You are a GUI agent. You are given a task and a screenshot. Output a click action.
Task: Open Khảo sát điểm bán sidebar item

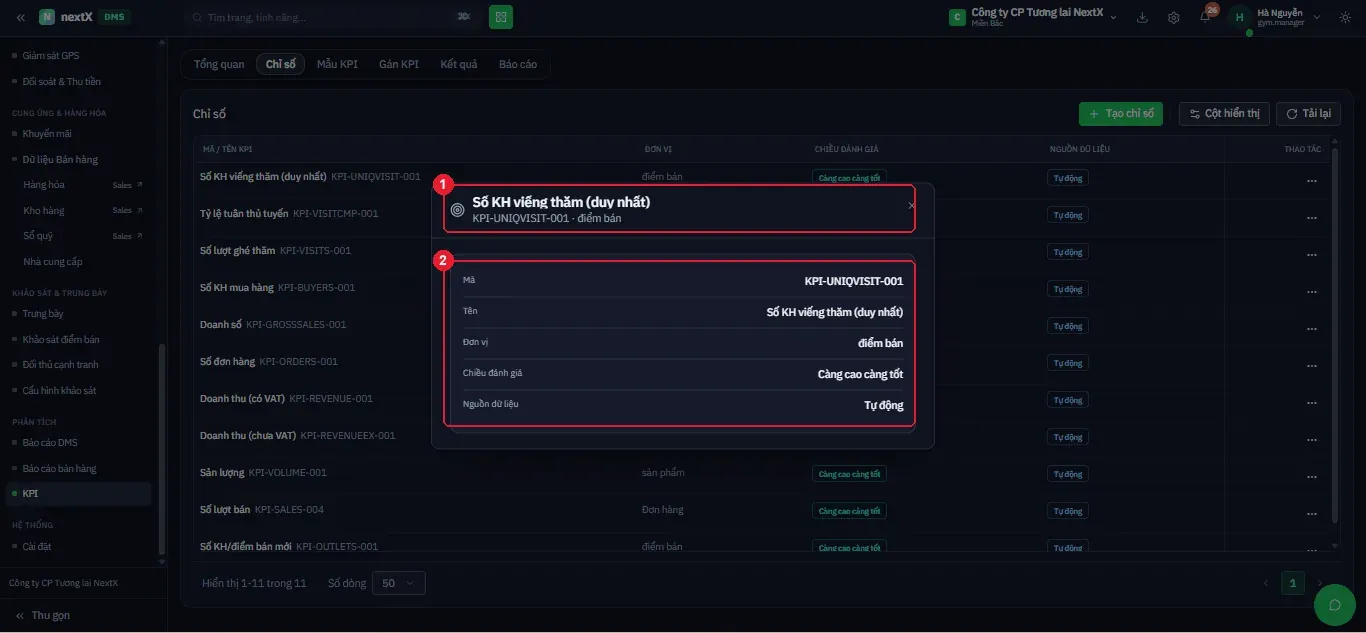click(61, 339)
